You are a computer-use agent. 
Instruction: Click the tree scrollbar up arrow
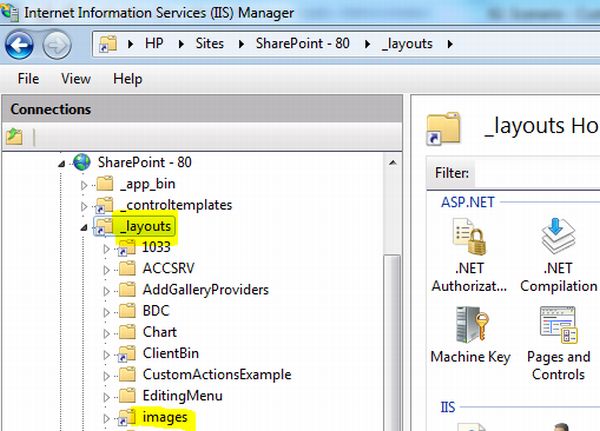coord(392,163)
